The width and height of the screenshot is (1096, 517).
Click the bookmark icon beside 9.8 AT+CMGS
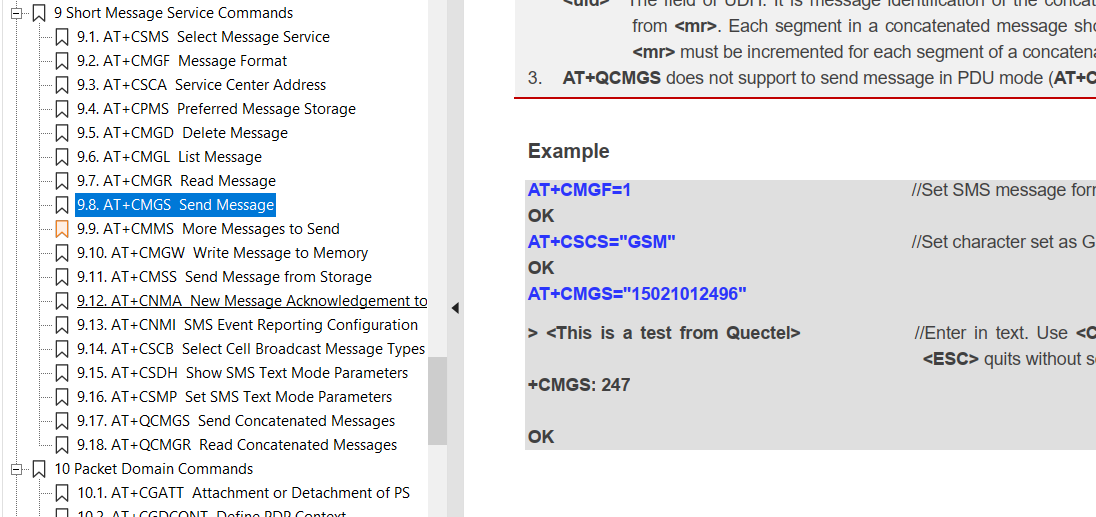pyautogui.click(x=62, y=205)
